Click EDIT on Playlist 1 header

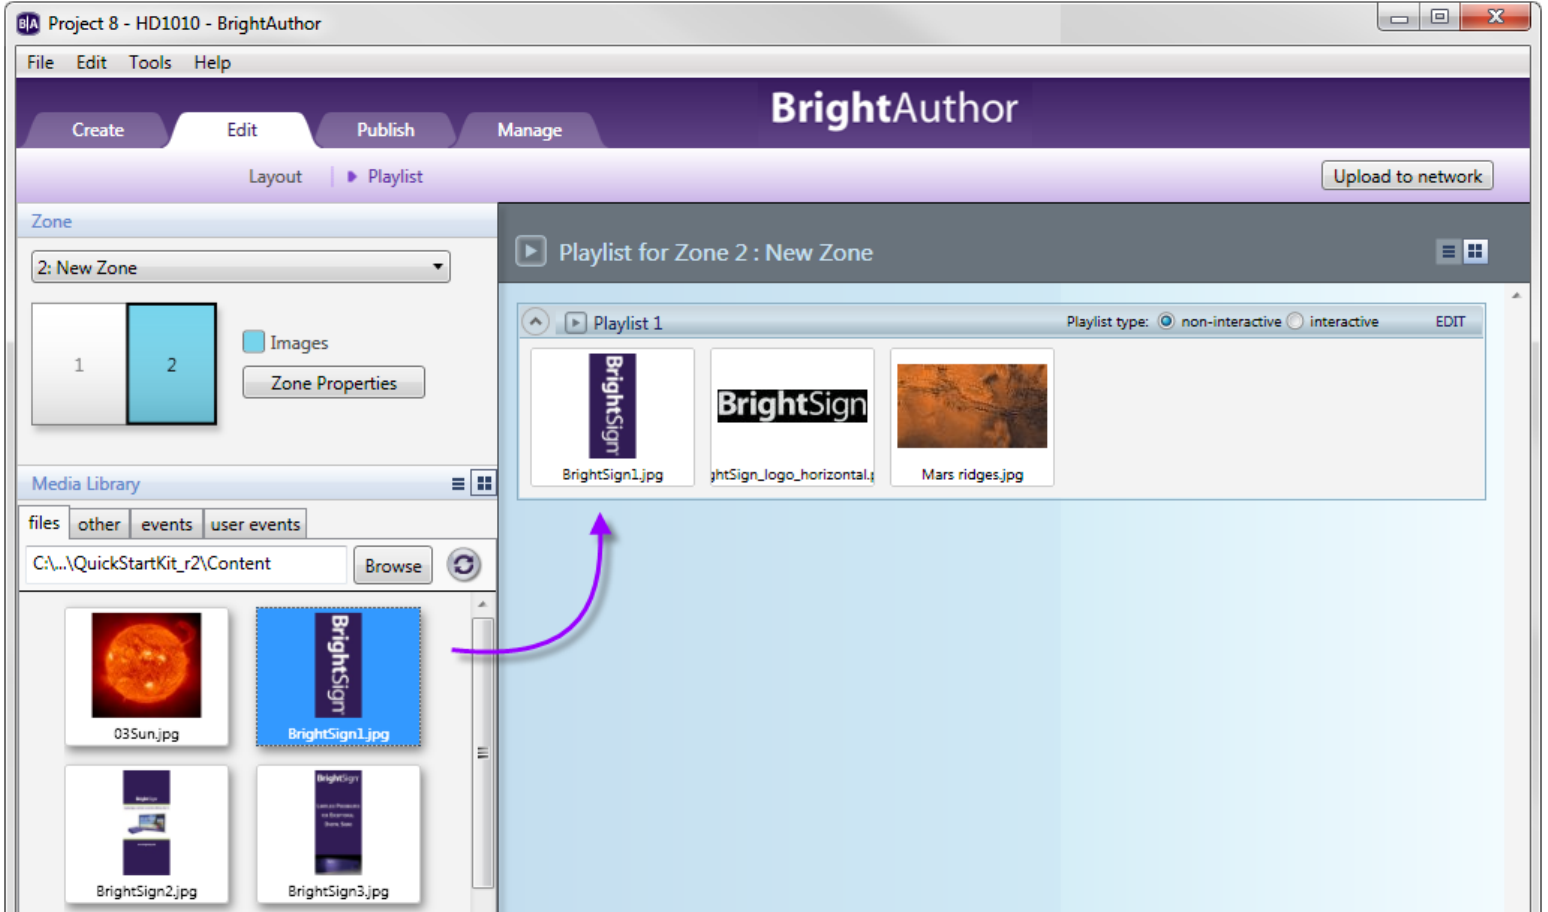1450,322
